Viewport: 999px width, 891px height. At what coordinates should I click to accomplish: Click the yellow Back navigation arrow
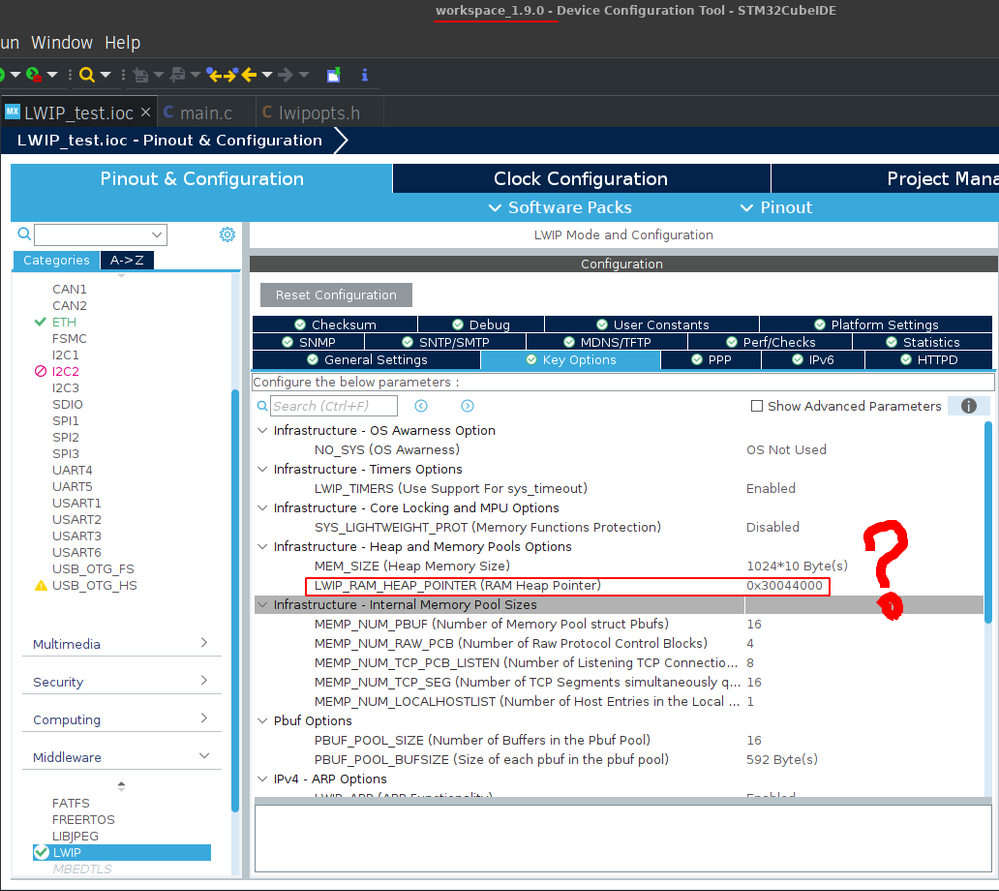tap(249, 75)
